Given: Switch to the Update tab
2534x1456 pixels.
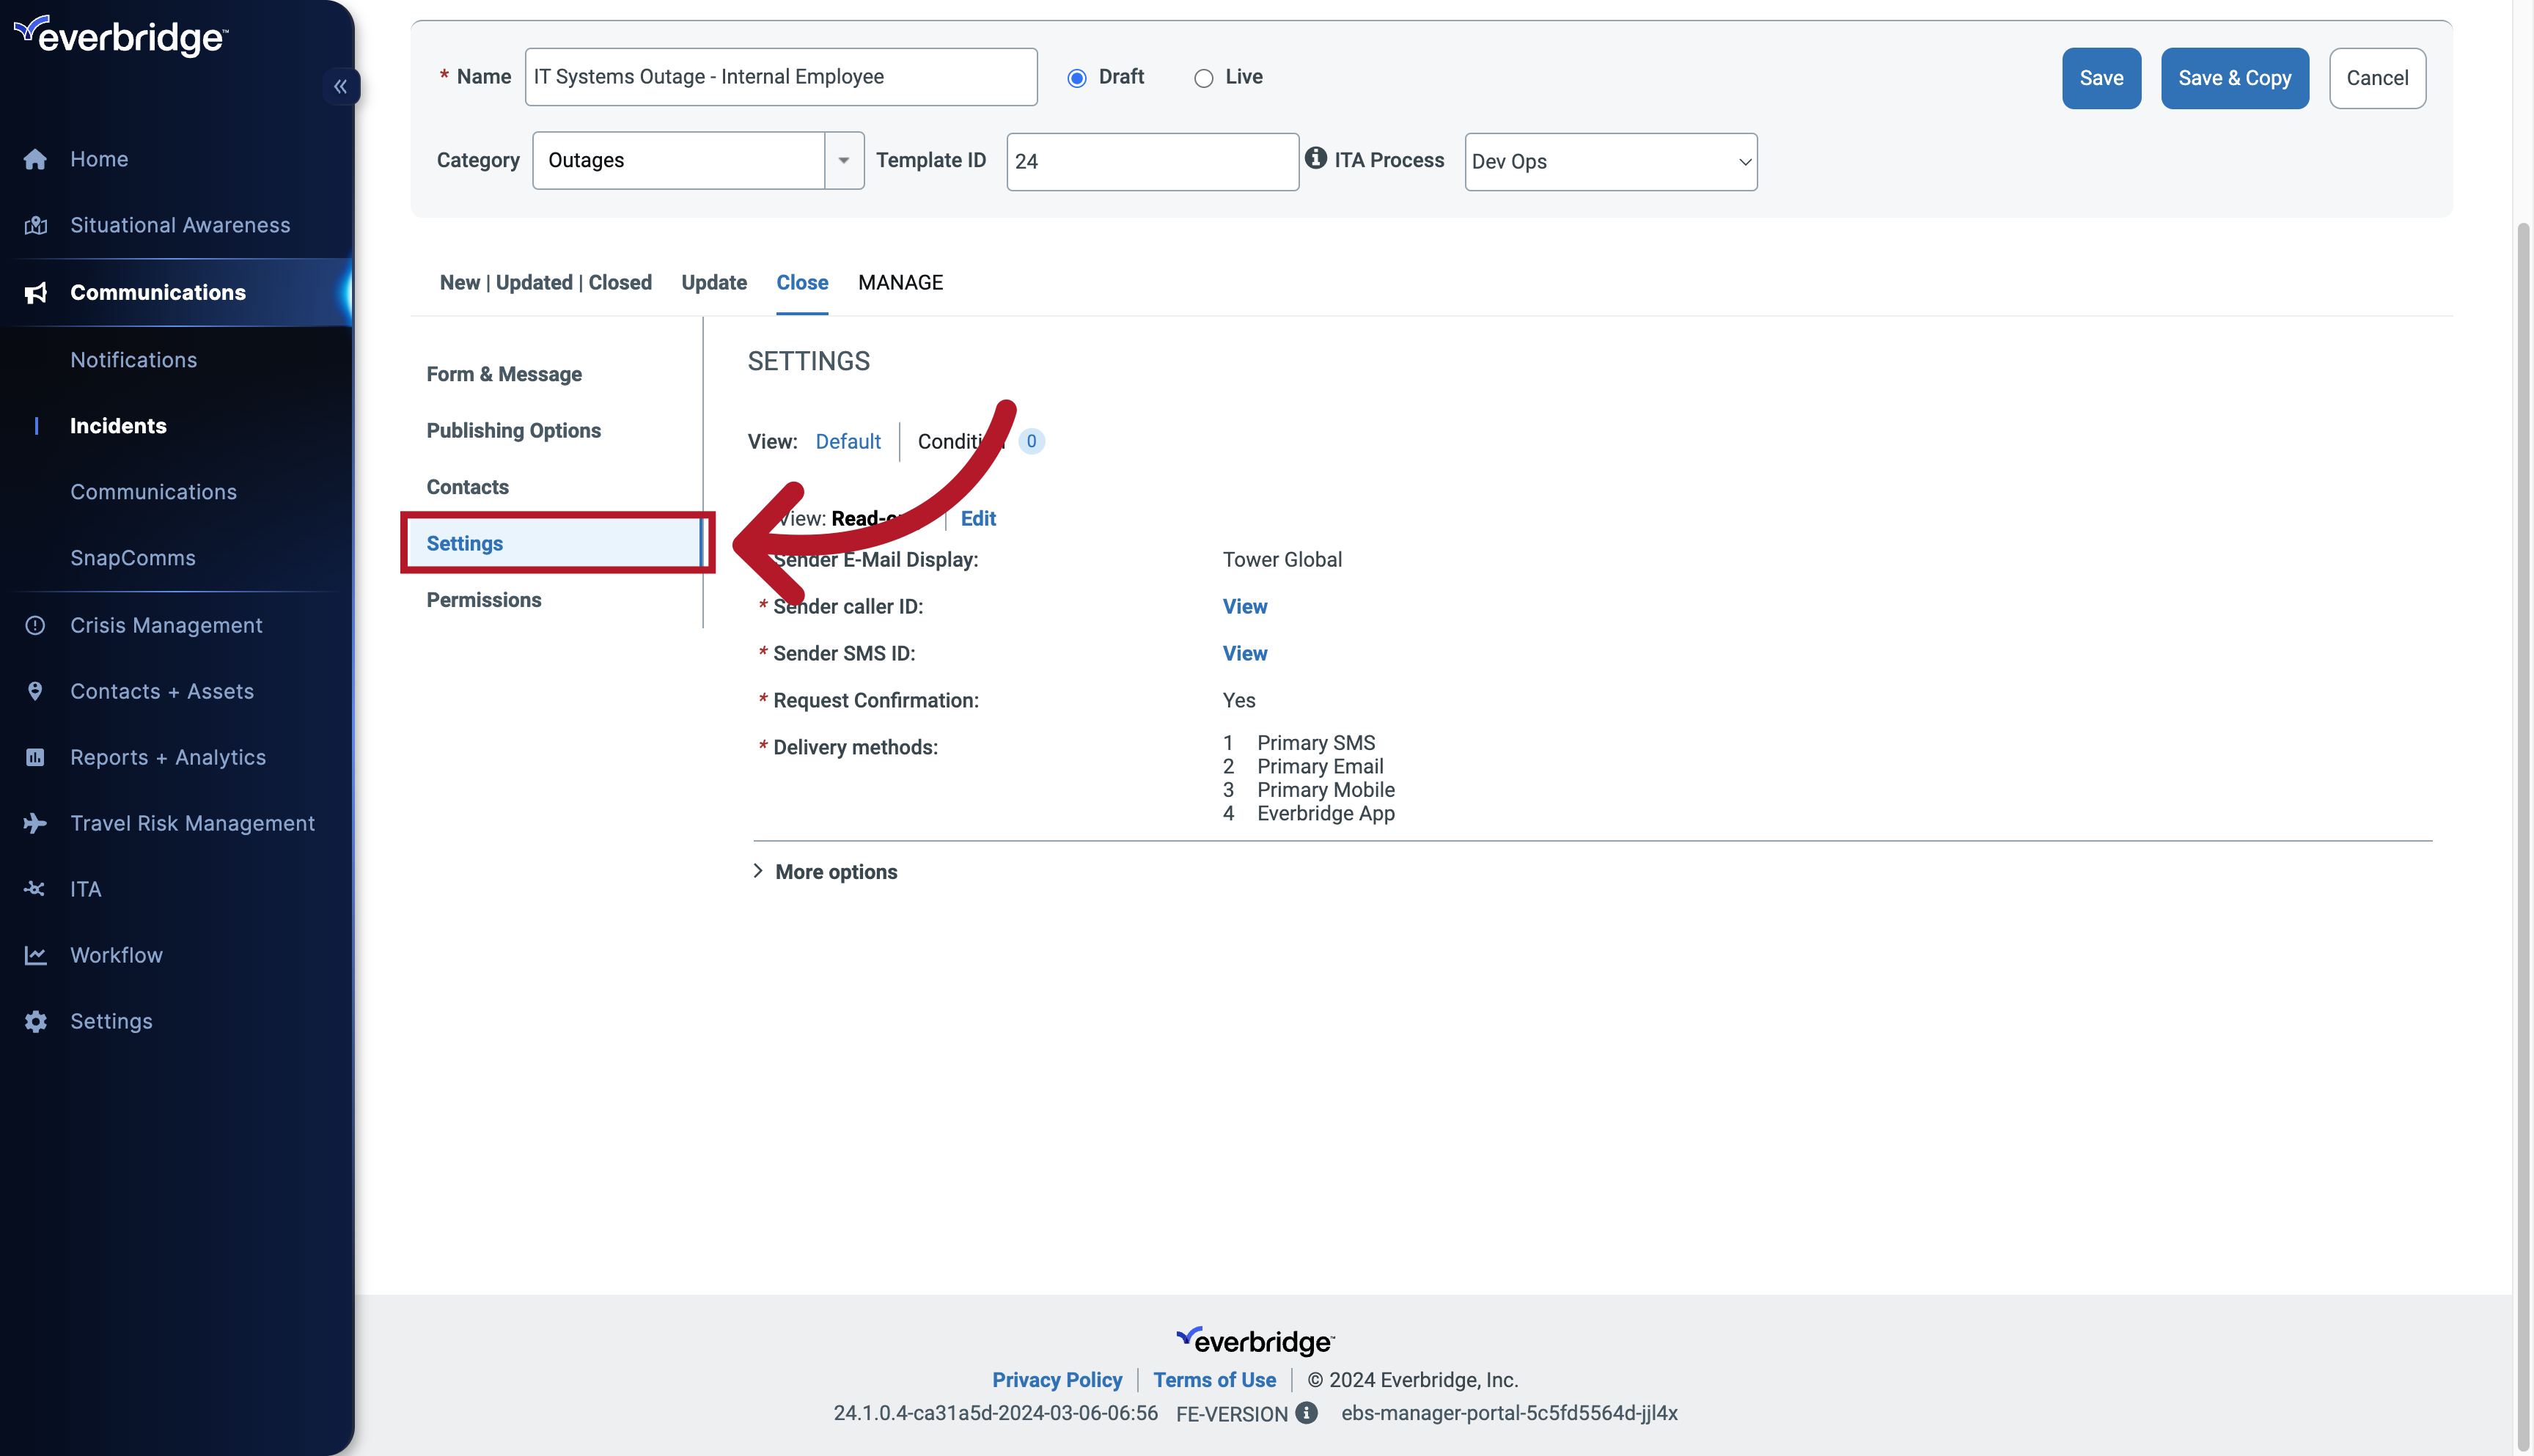Looking at the screenshot, I should (713, 282).
